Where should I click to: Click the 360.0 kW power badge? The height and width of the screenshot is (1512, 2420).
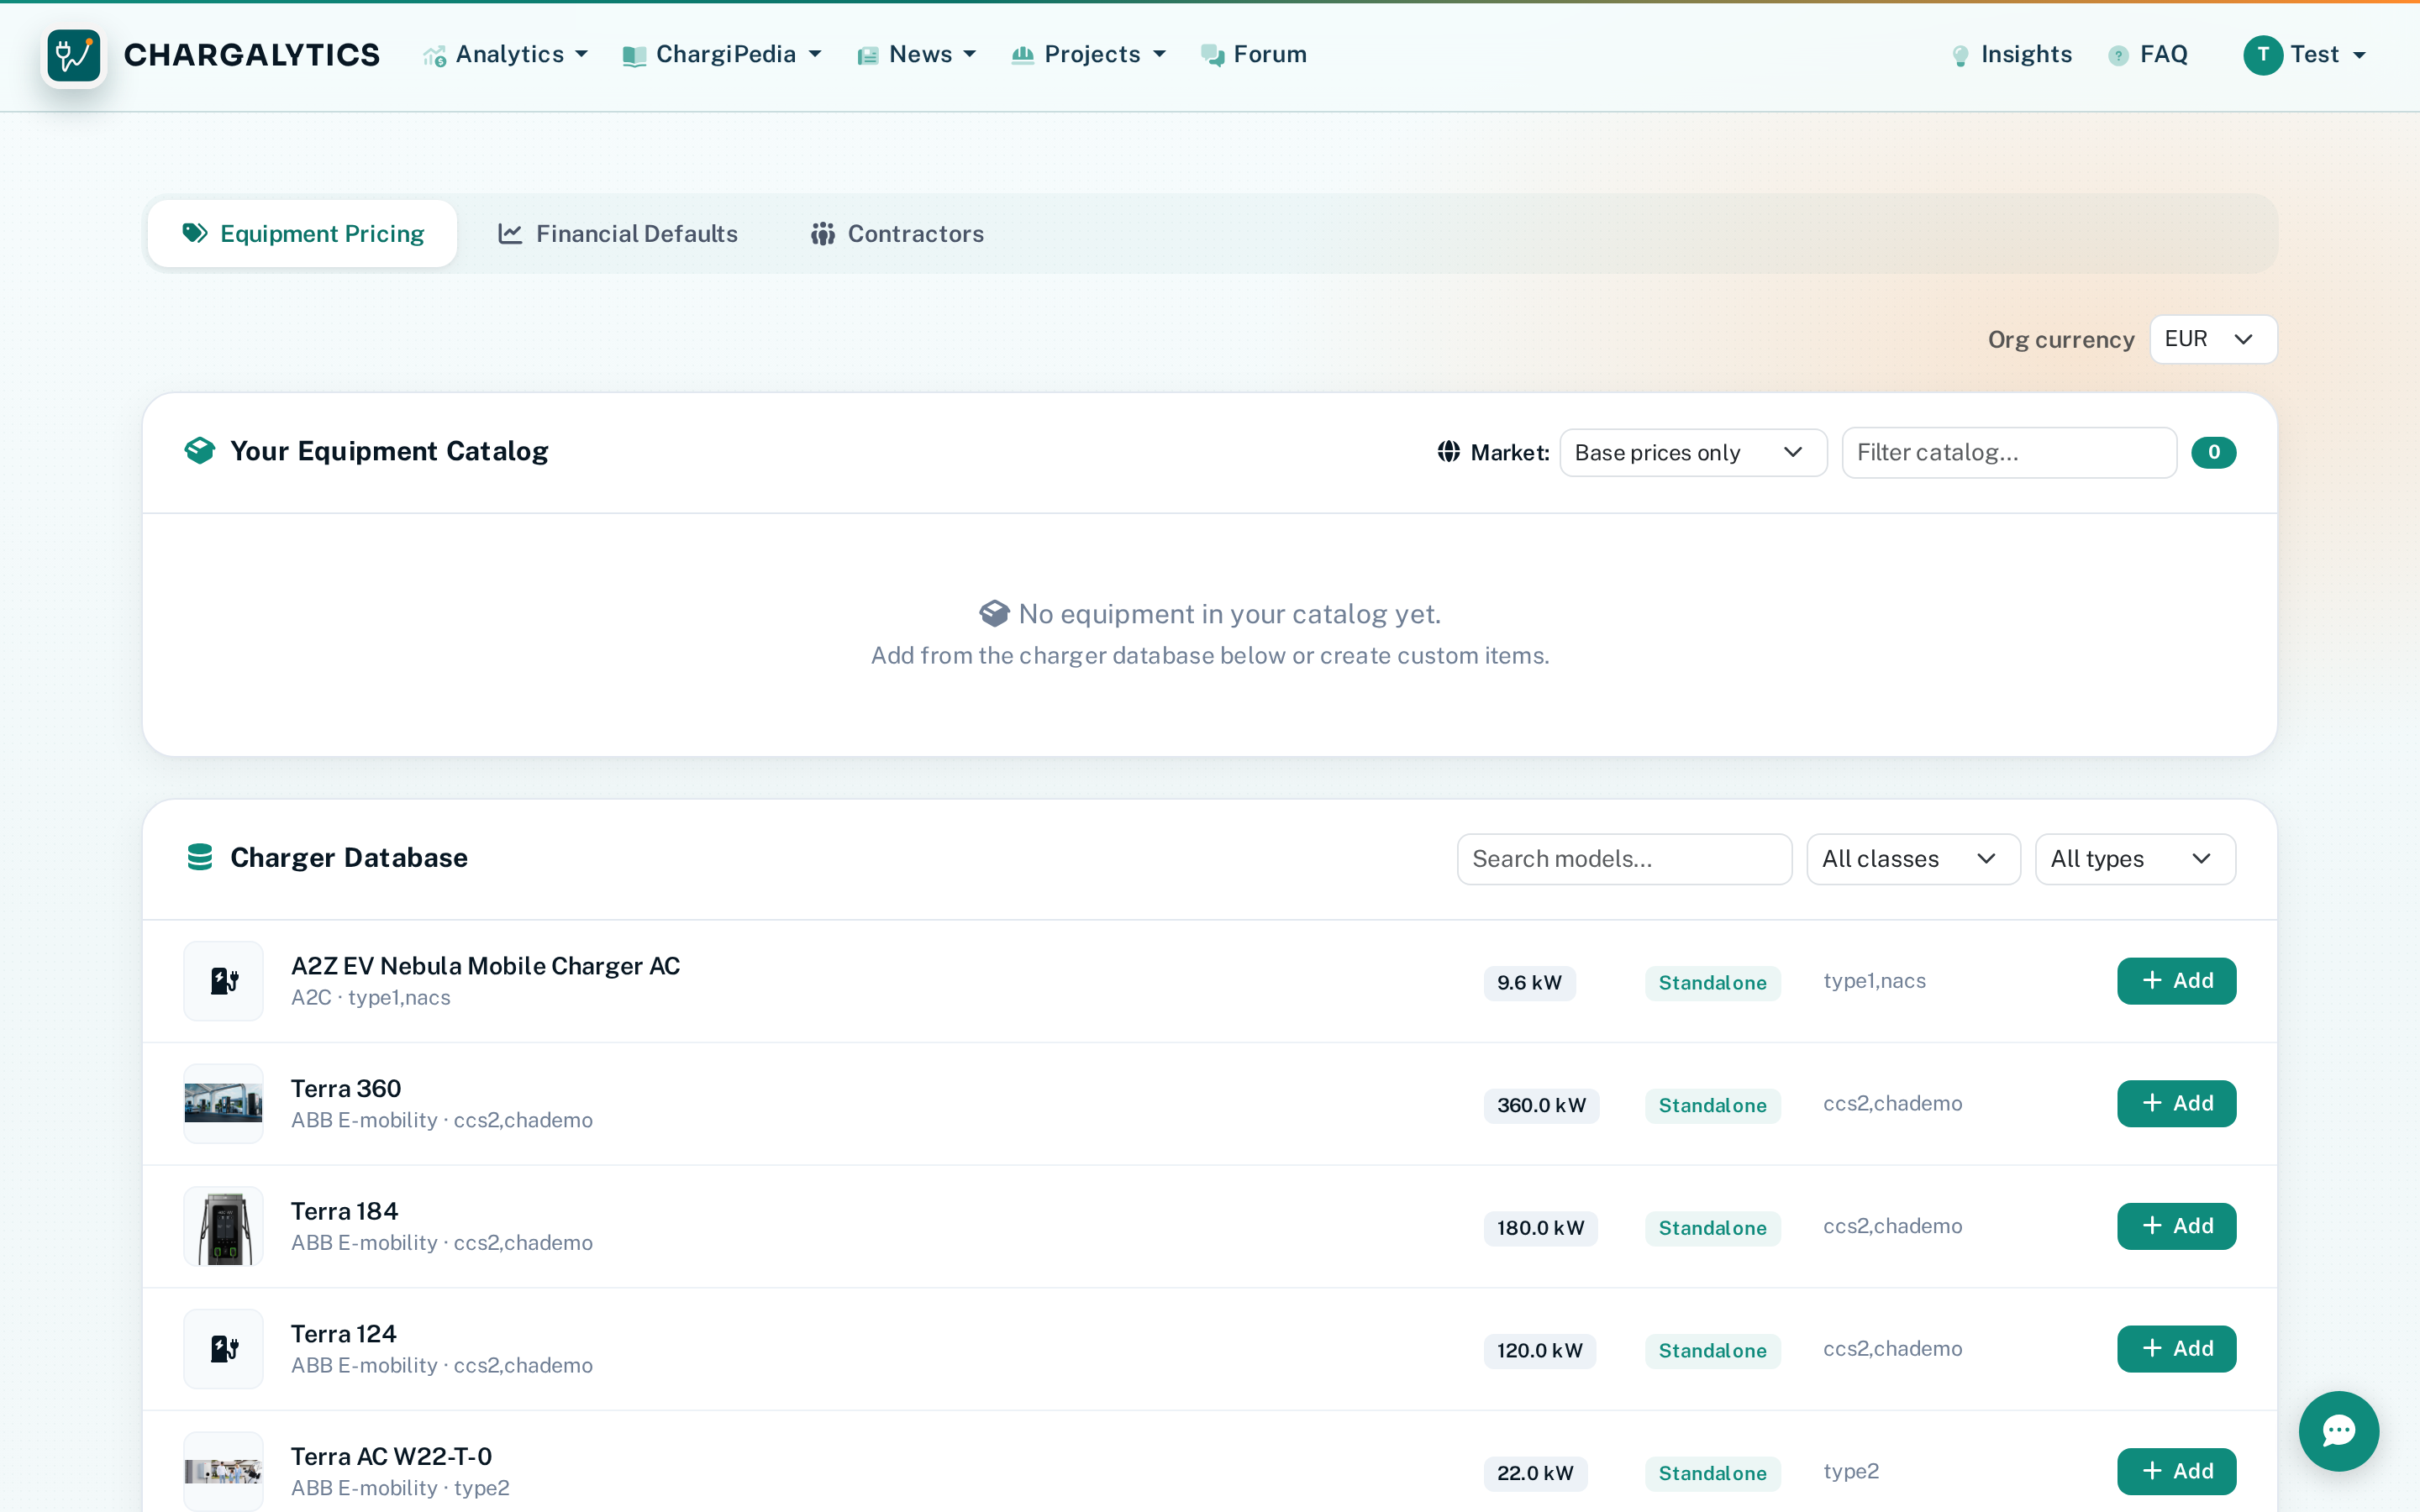click(1541, 1105)
